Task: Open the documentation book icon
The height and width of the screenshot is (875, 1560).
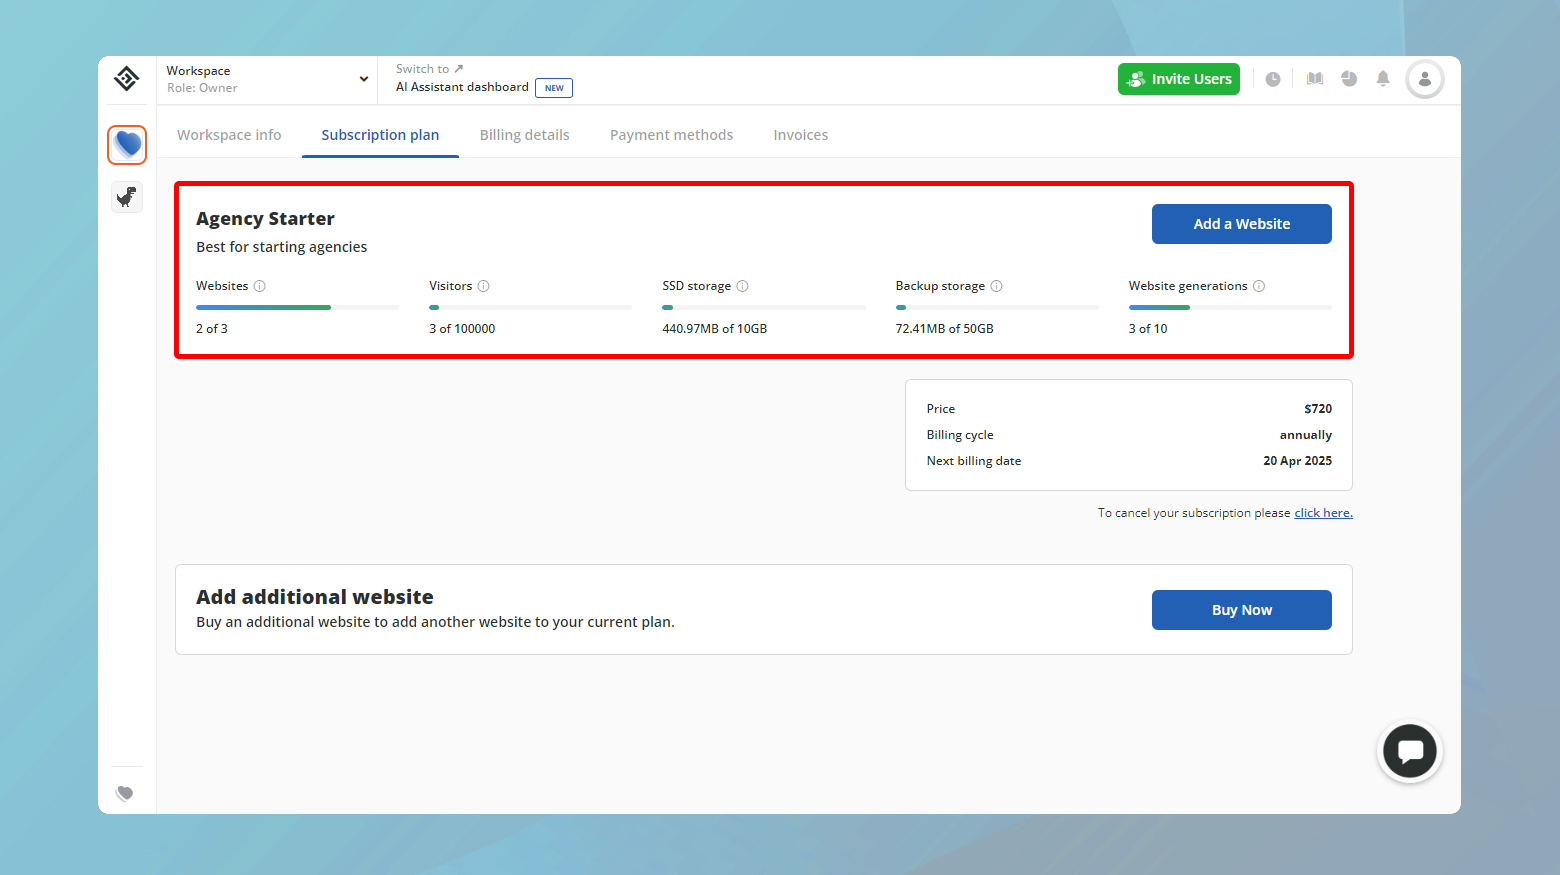Action: pos(1314,78)
